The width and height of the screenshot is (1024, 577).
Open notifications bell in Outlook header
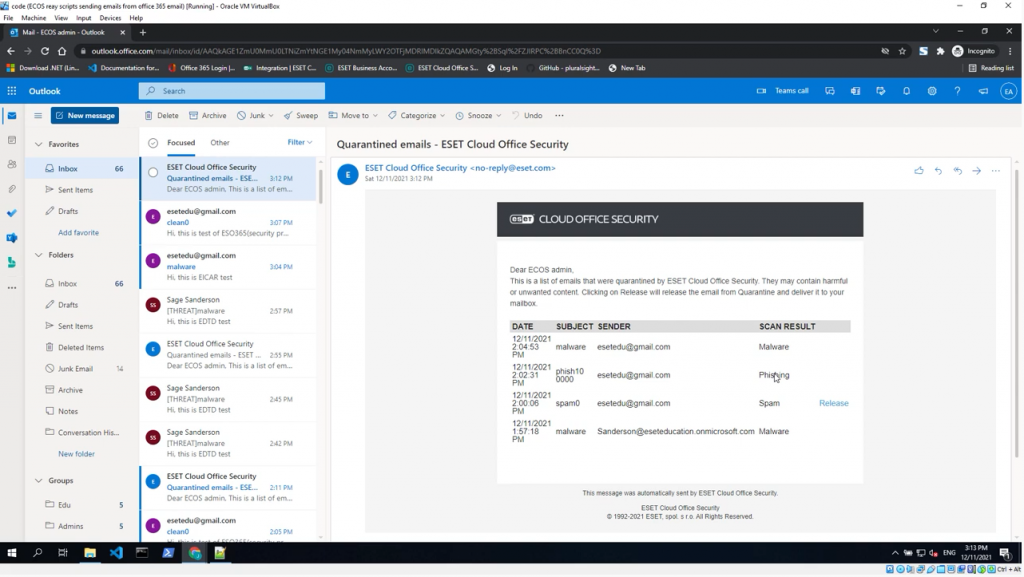tap(906, 91)
